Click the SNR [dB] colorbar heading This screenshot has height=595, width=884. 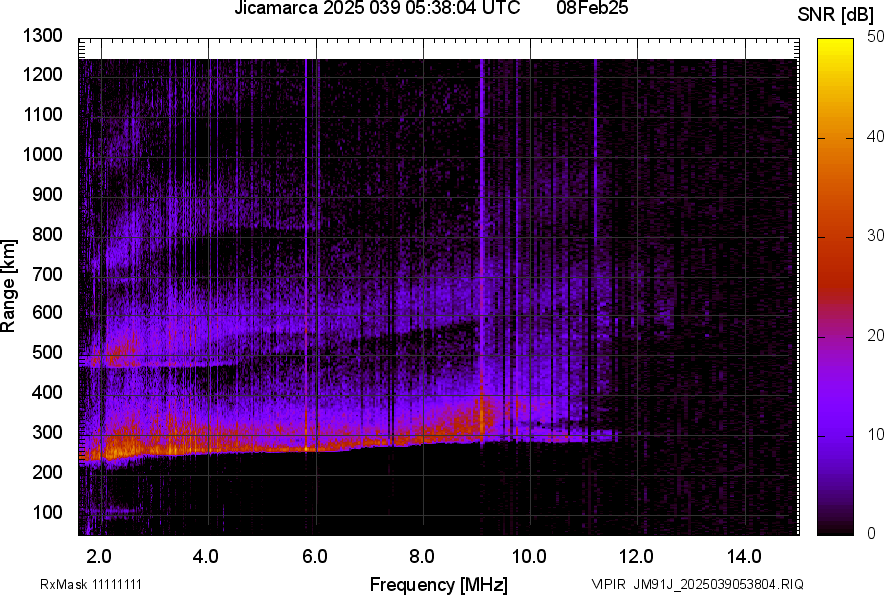pyautogui.click(x=839, y=14)
